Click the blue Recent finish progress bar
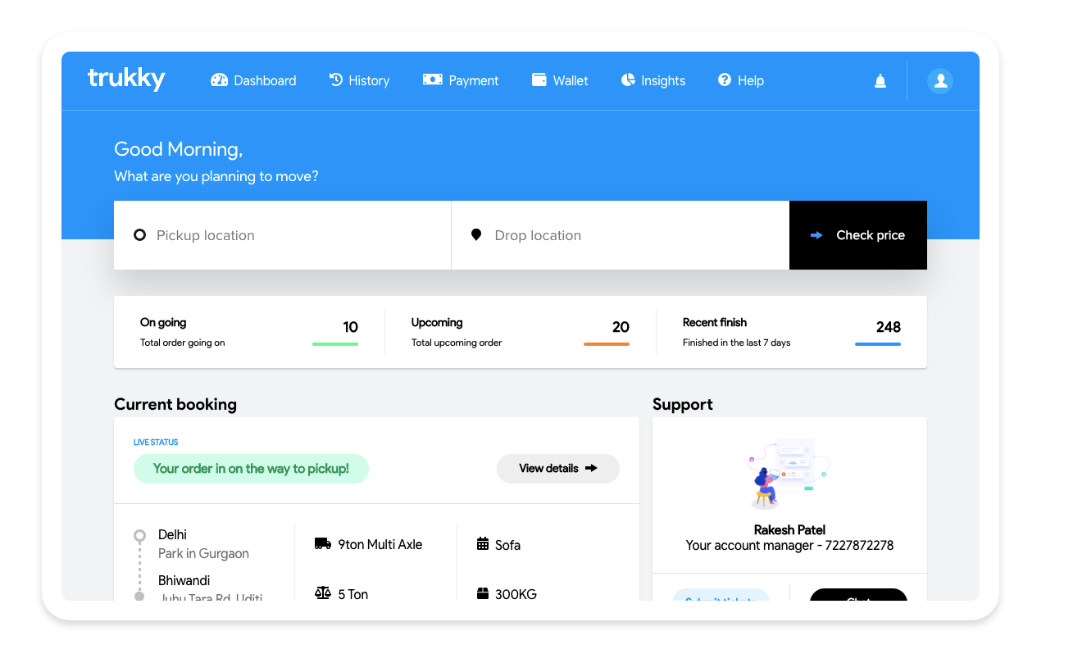 tap(878, 344)
